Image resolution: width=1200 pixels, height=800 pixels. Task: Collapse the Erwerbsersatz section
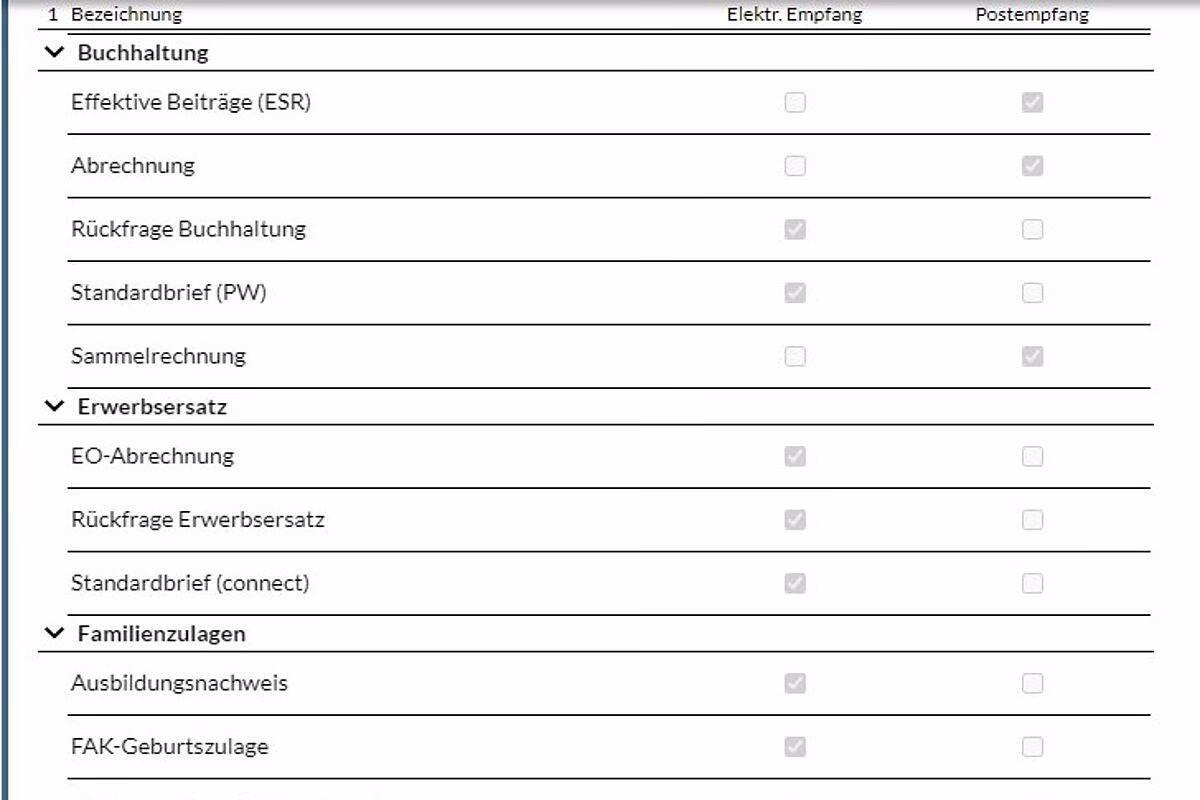[x=54, y=407]
